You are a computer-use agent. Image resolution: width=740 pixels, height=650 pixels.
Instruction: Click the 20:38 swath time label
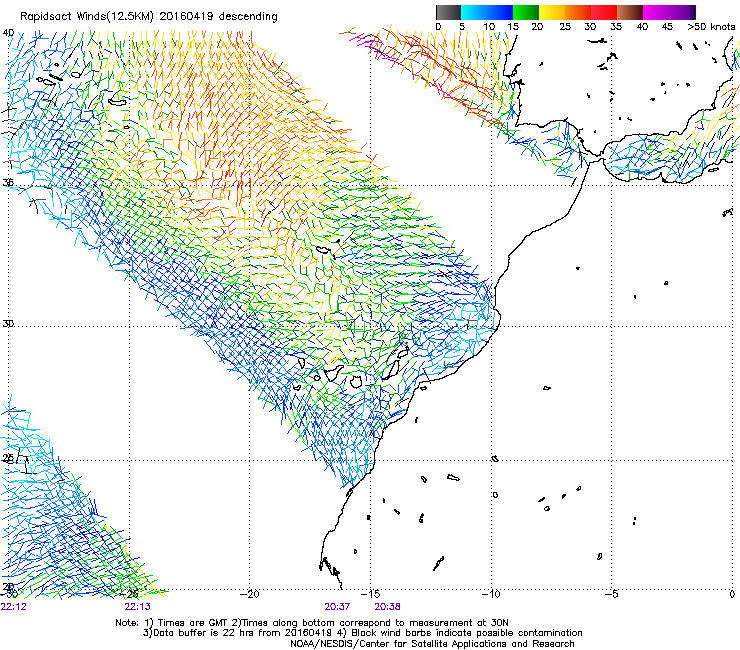click(x=387, y=607)
